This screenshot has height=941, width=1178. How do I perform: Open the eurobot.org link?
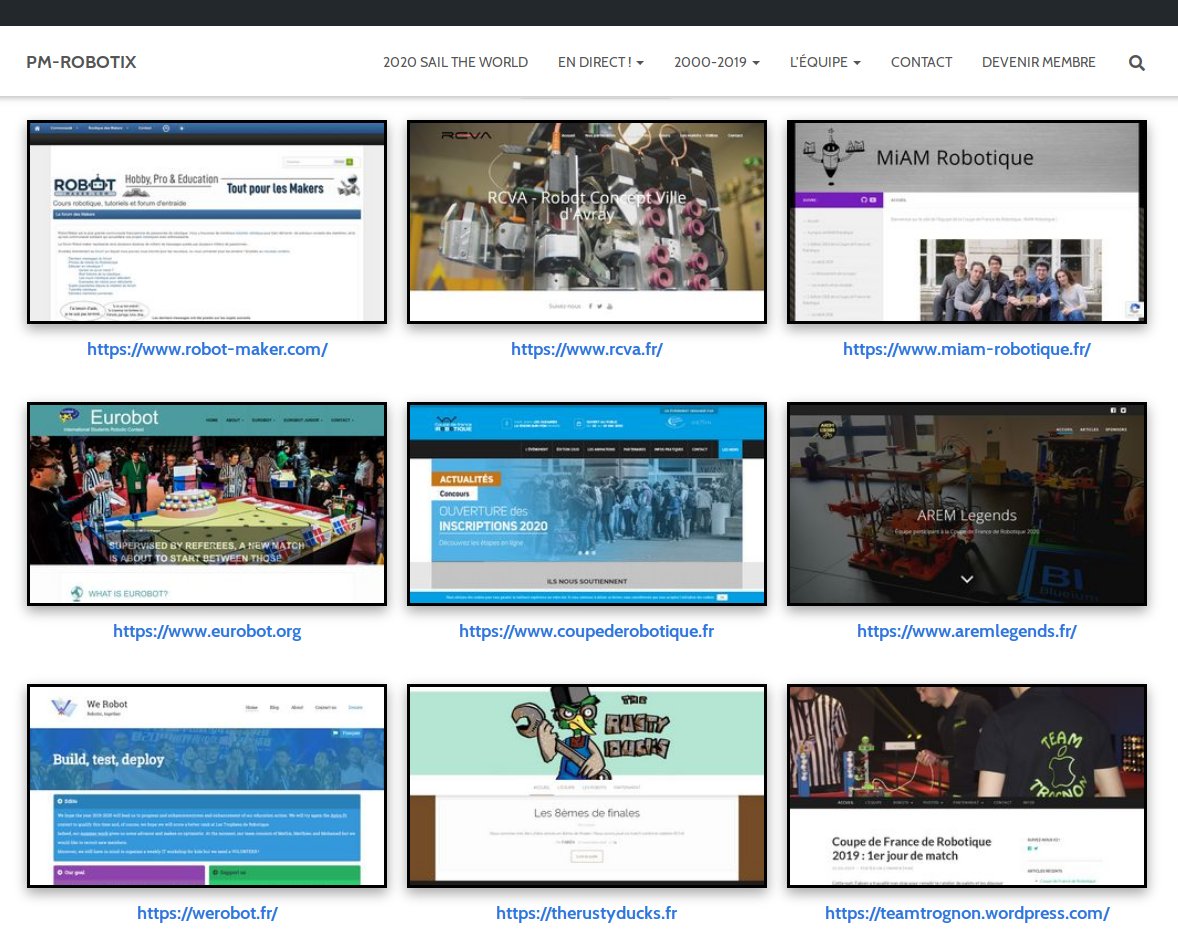207,631
